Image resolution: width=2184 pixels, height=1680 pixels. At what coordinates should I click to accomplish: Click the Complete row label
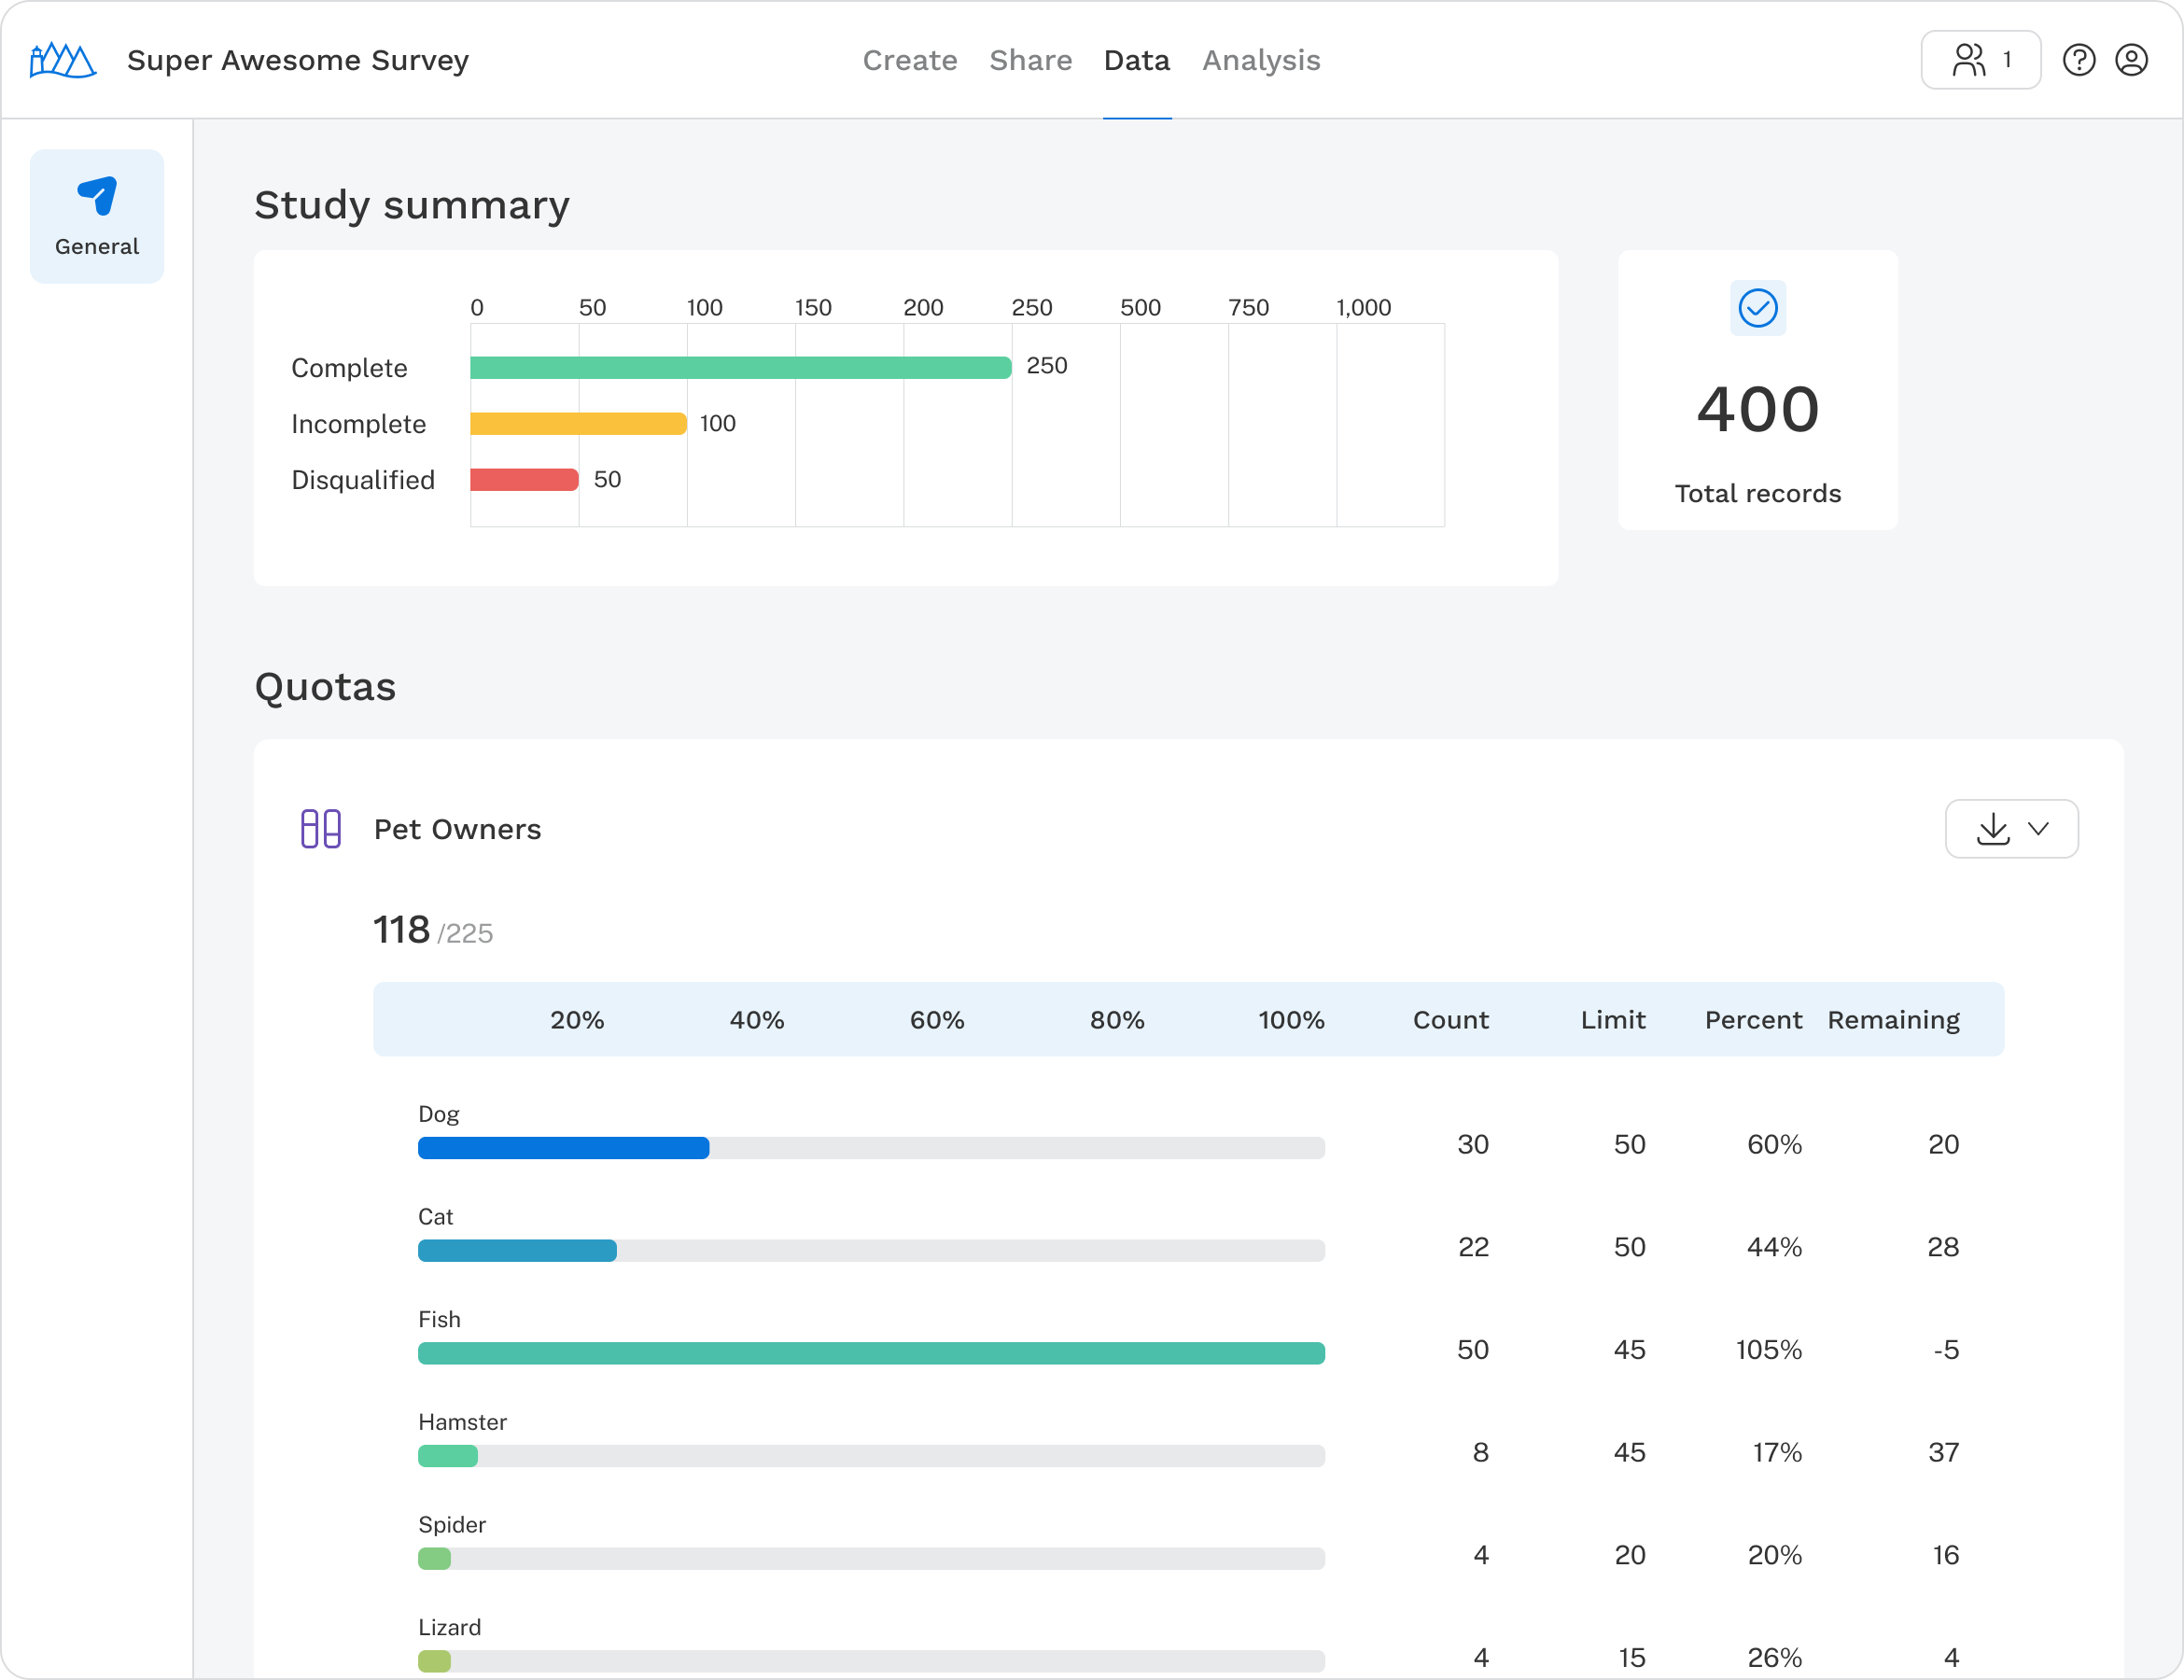click(x=349, y=368)
